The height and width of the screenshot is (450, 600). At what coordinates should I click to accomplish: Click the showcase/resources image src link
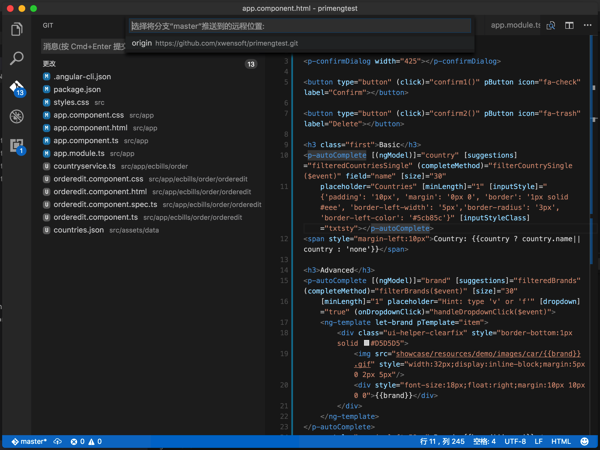[488, 354]
